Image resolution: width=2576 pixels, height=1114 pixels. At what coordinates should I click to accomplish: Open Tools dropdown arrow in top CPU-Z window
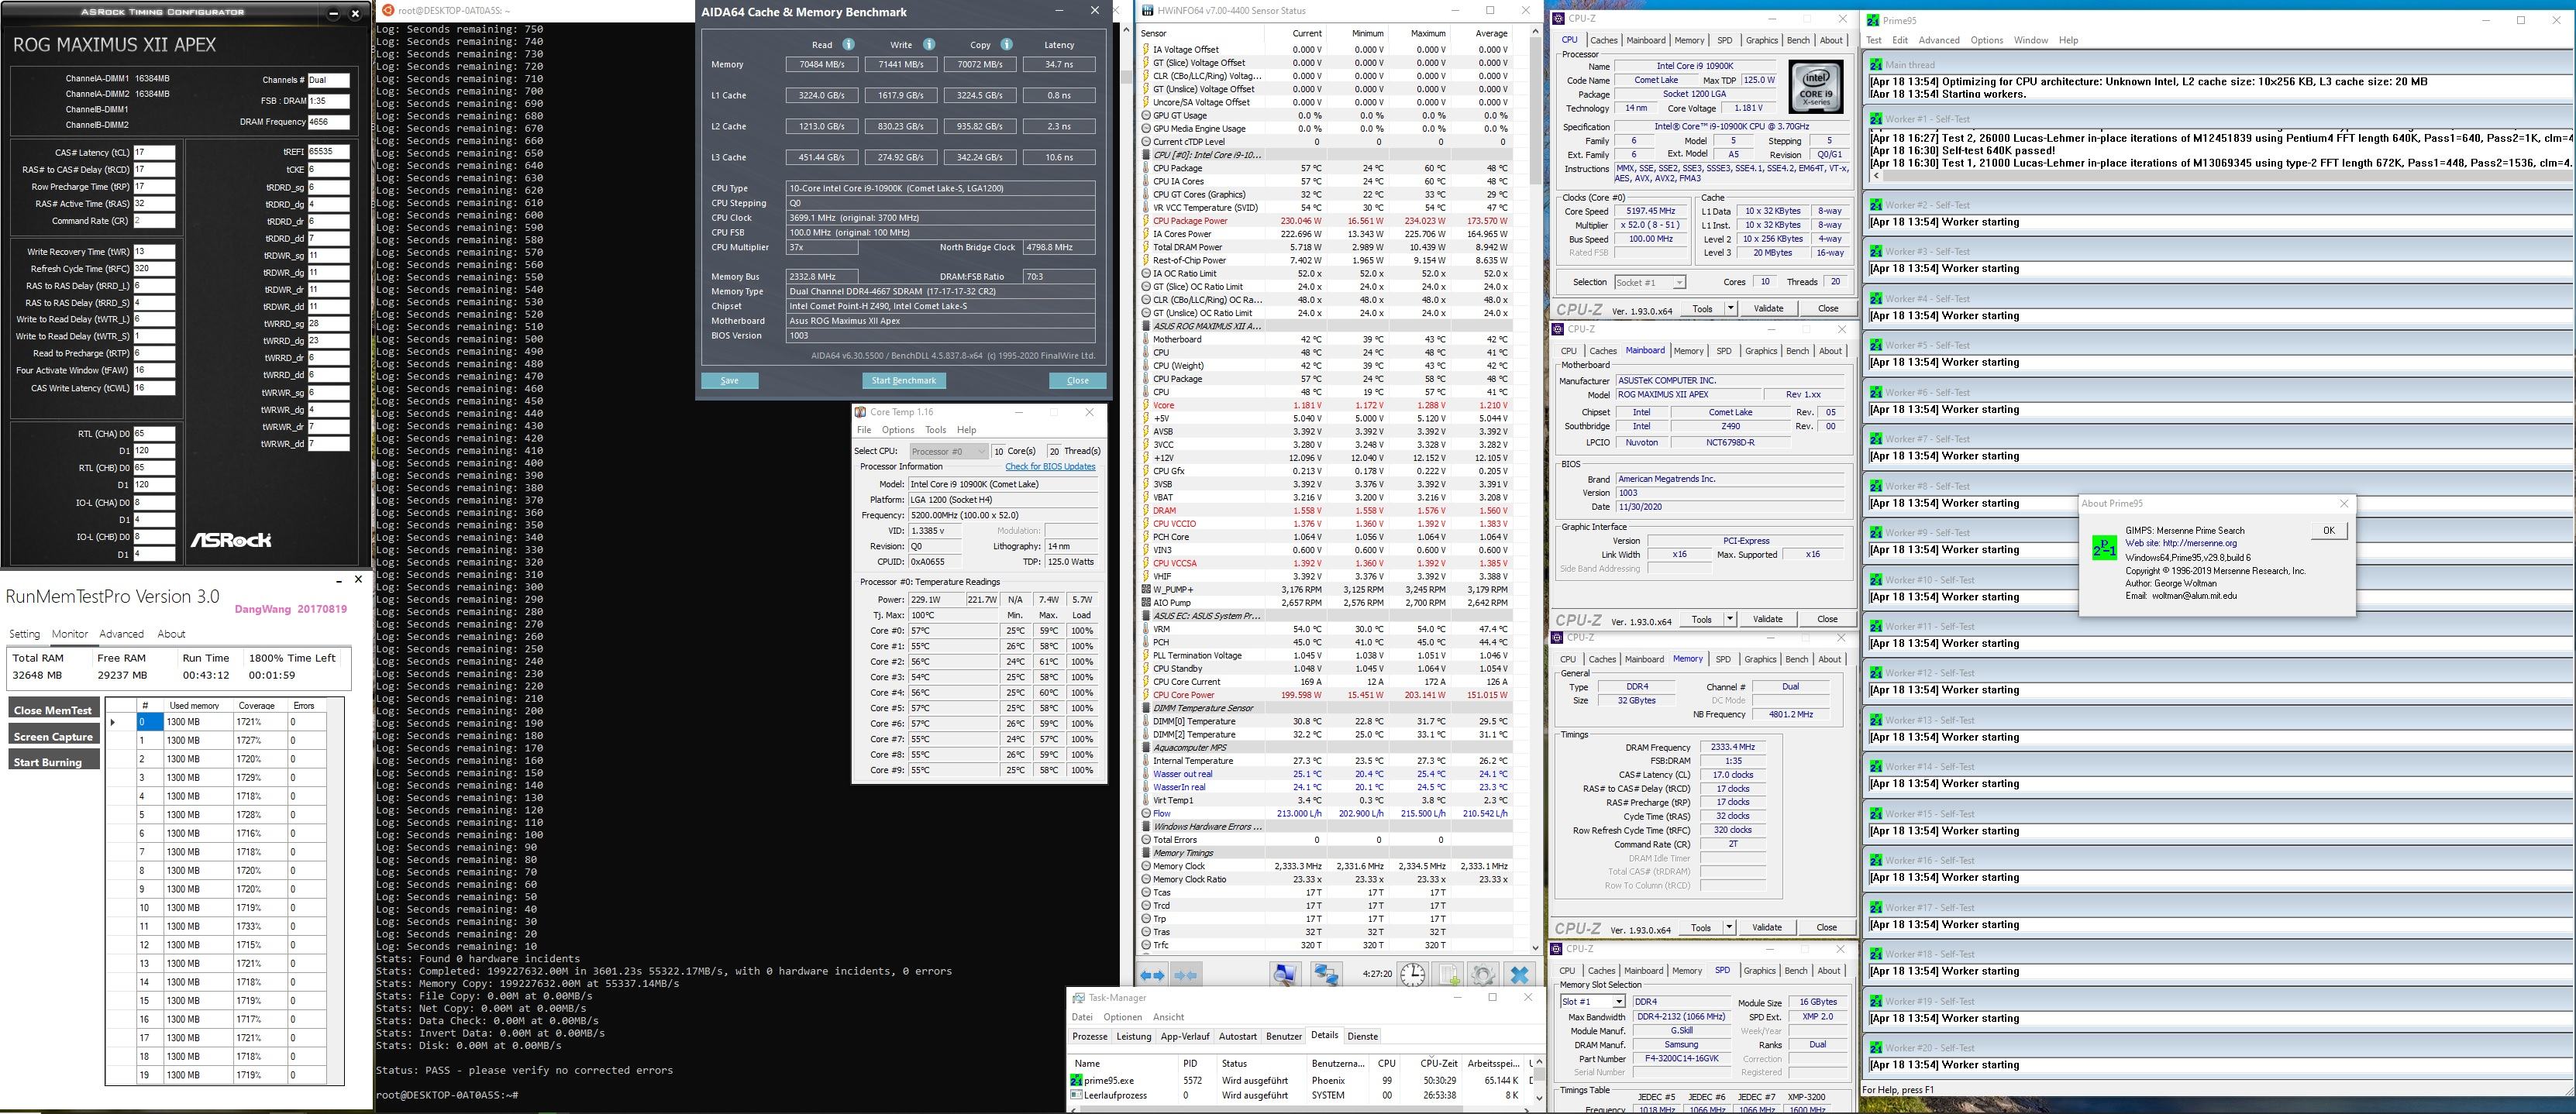(1730, 308)
